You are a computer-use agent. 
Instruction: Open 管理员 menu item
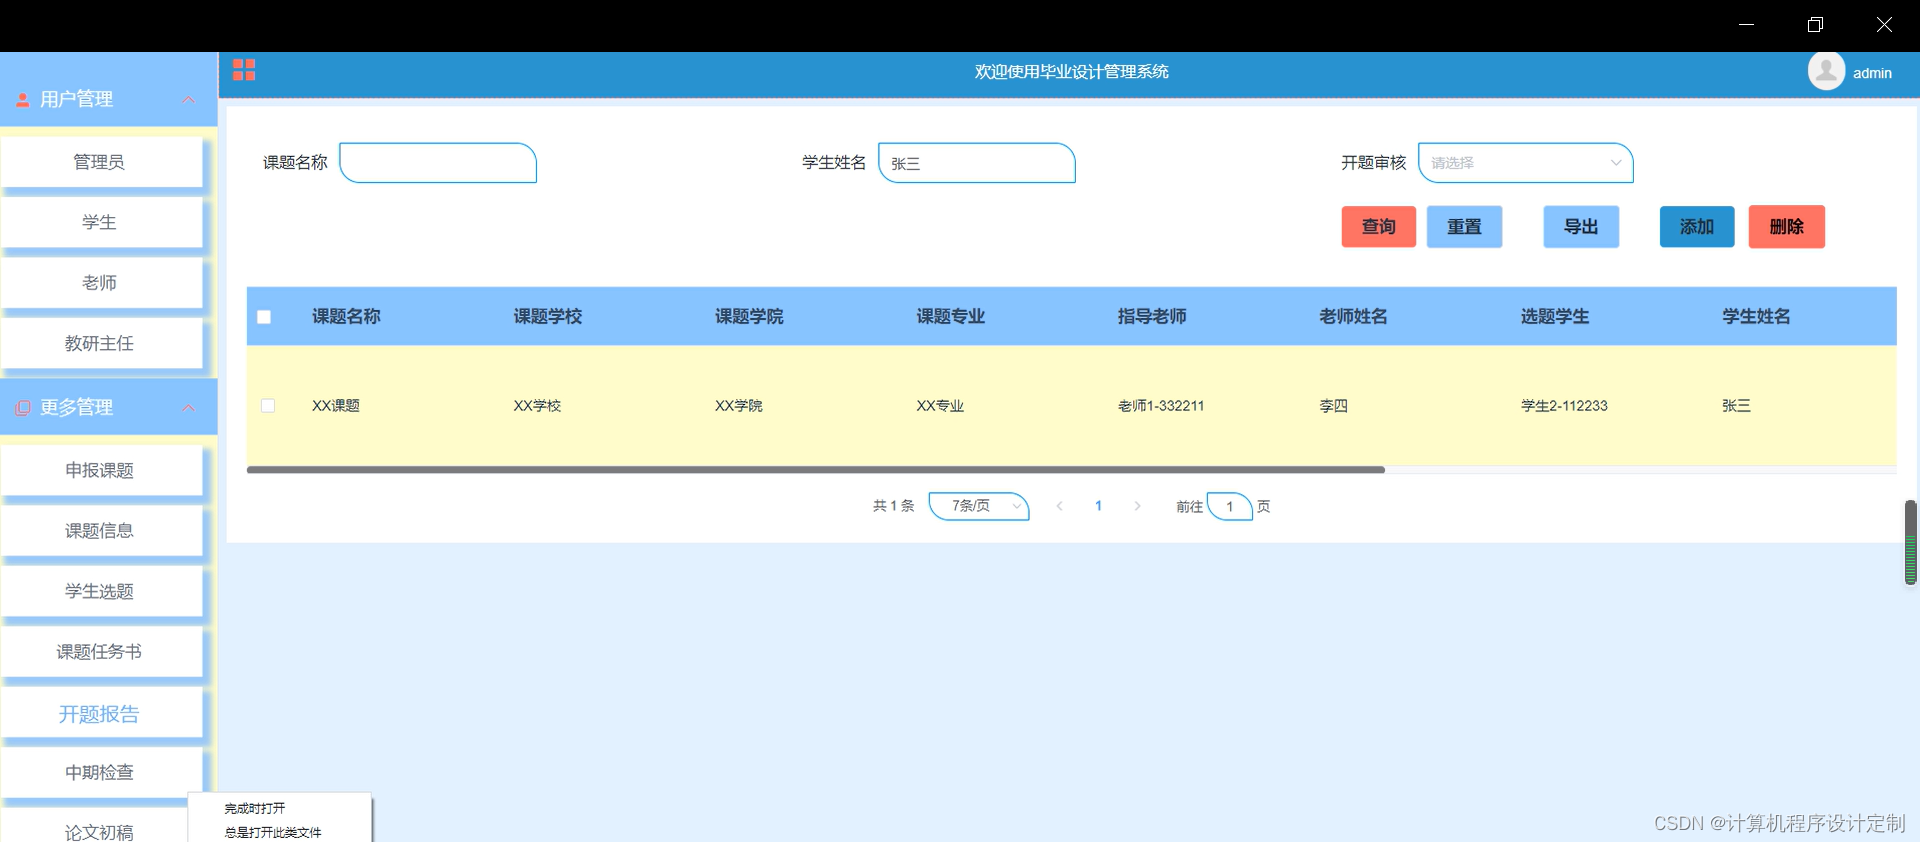pos(101,162)
